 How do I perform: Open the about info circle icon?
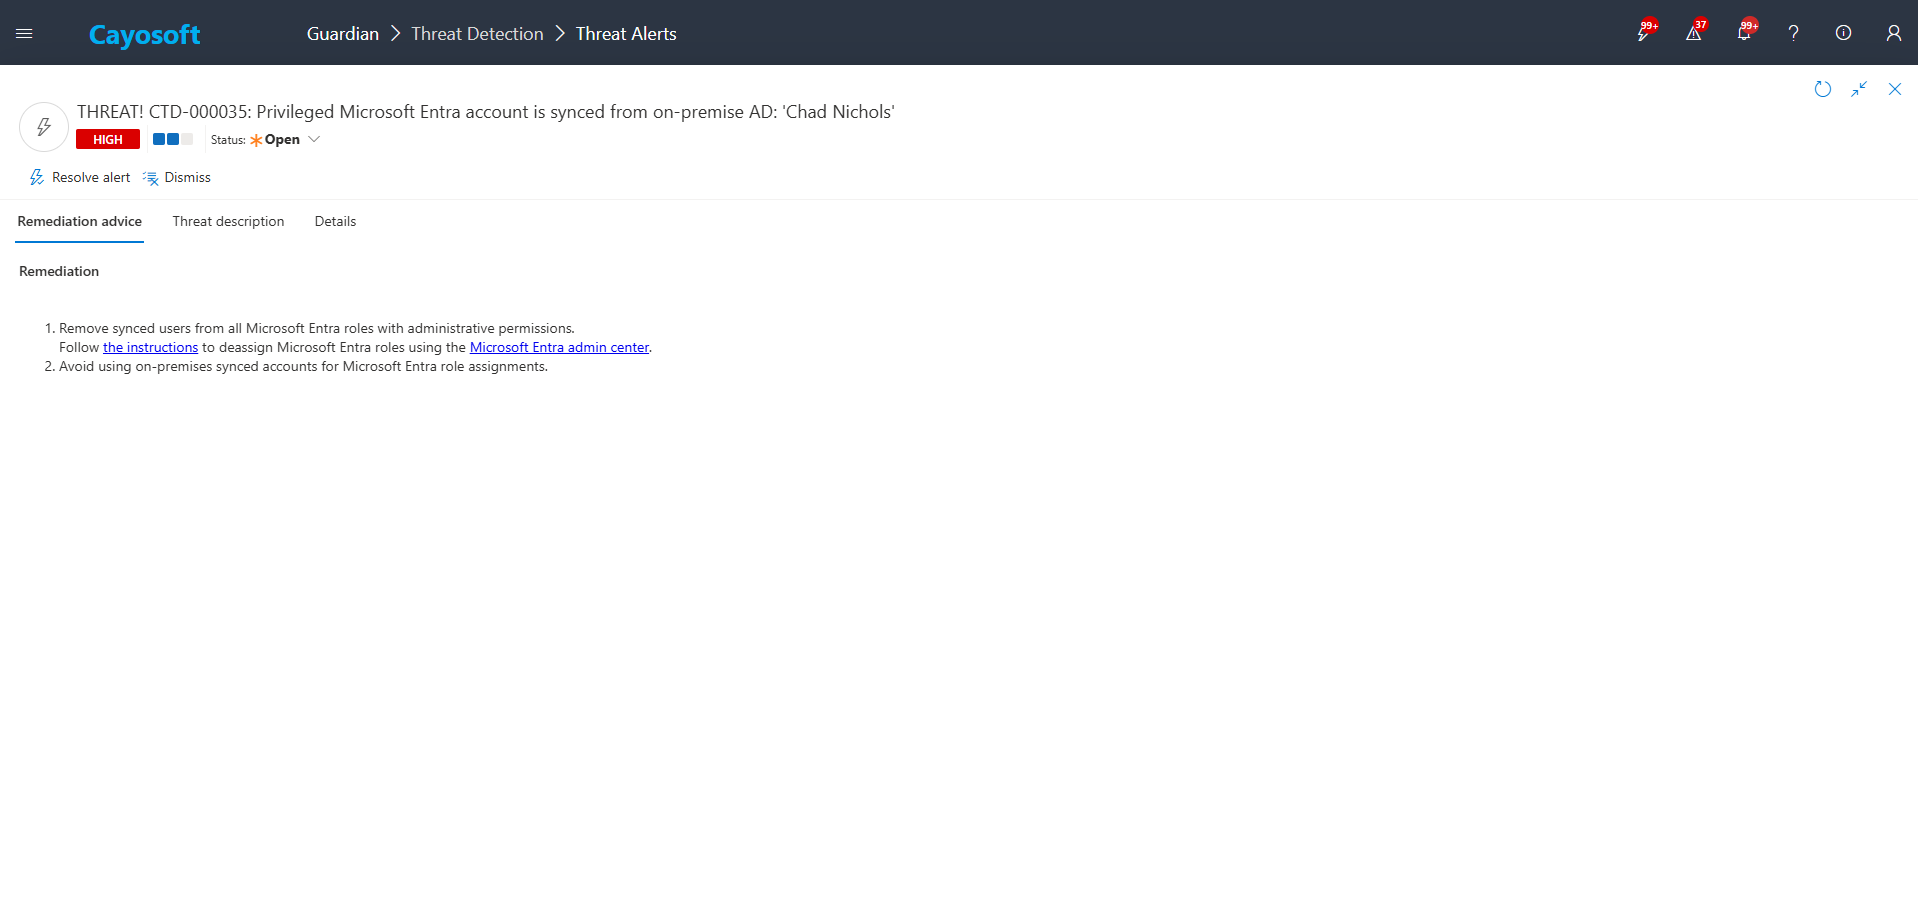click(1843, 33)
